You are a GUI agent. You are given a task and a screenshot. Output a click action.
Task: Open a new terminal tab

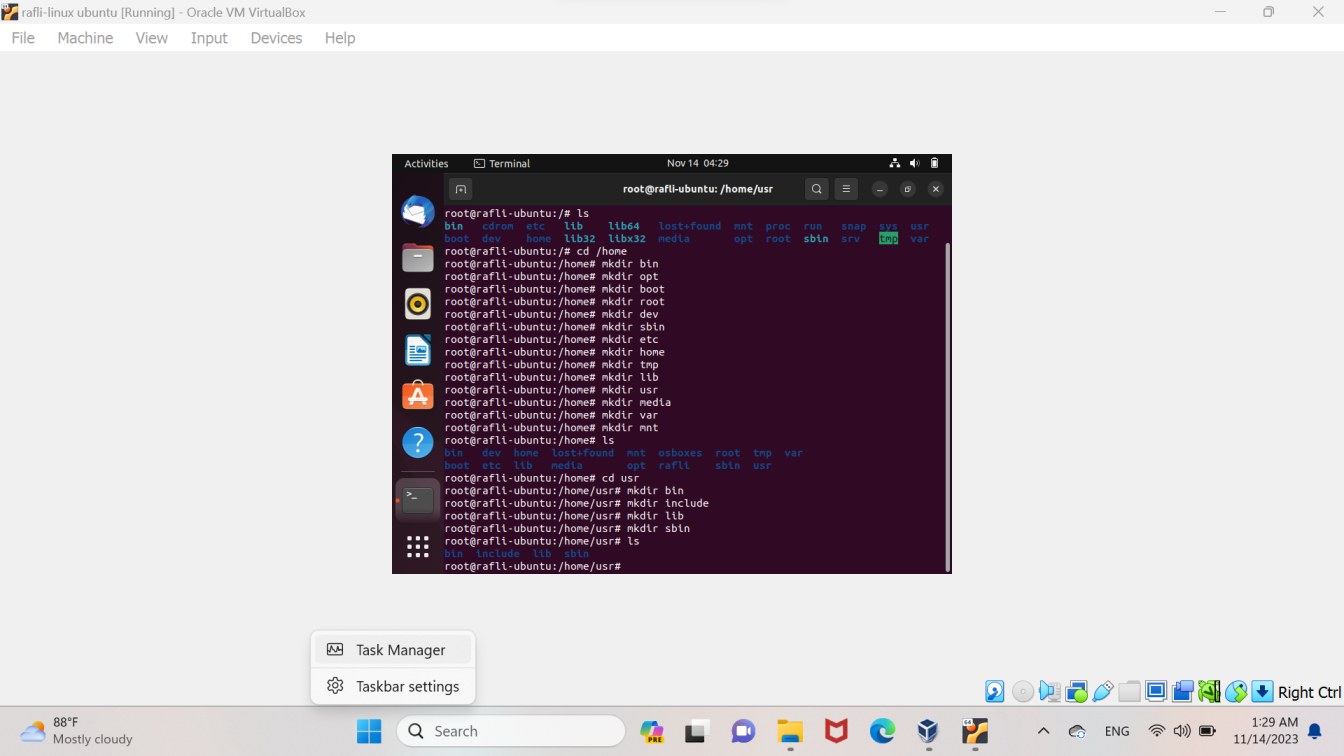pyautogui.click(x=460, y=189)
